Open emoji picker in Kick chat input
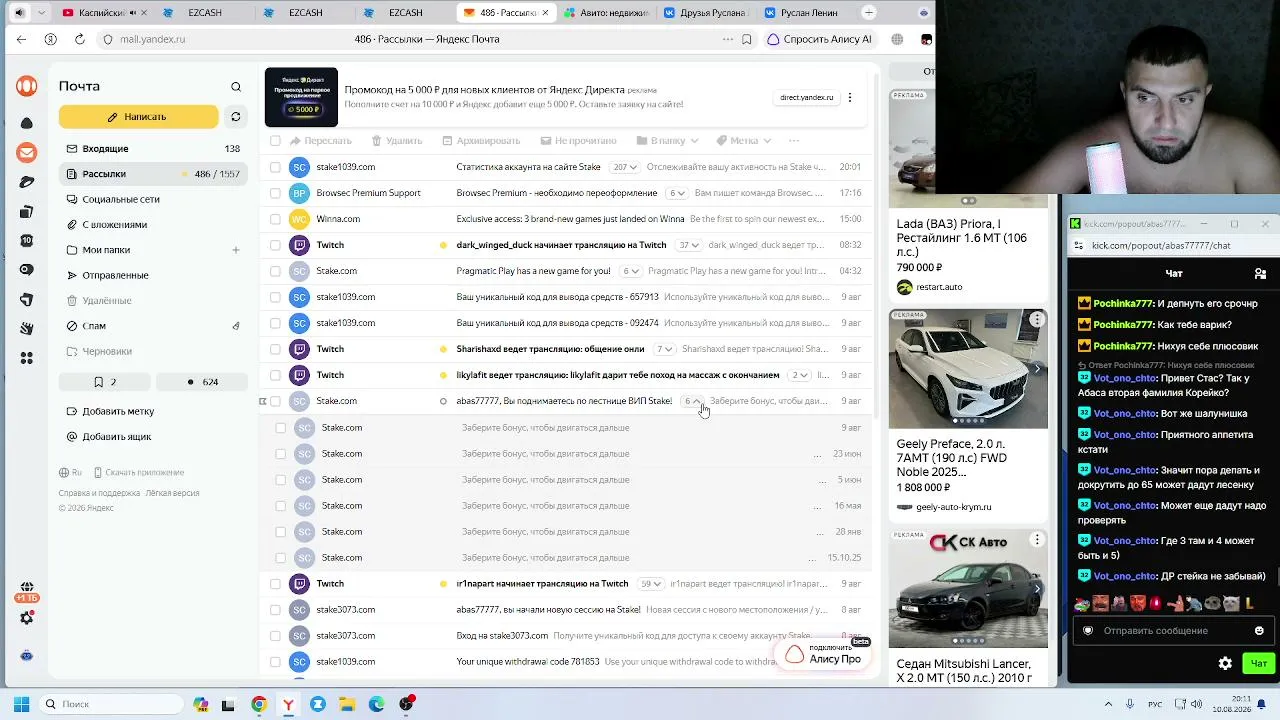The width and height of the screenshot is (1280, 720). [1259, 631]
